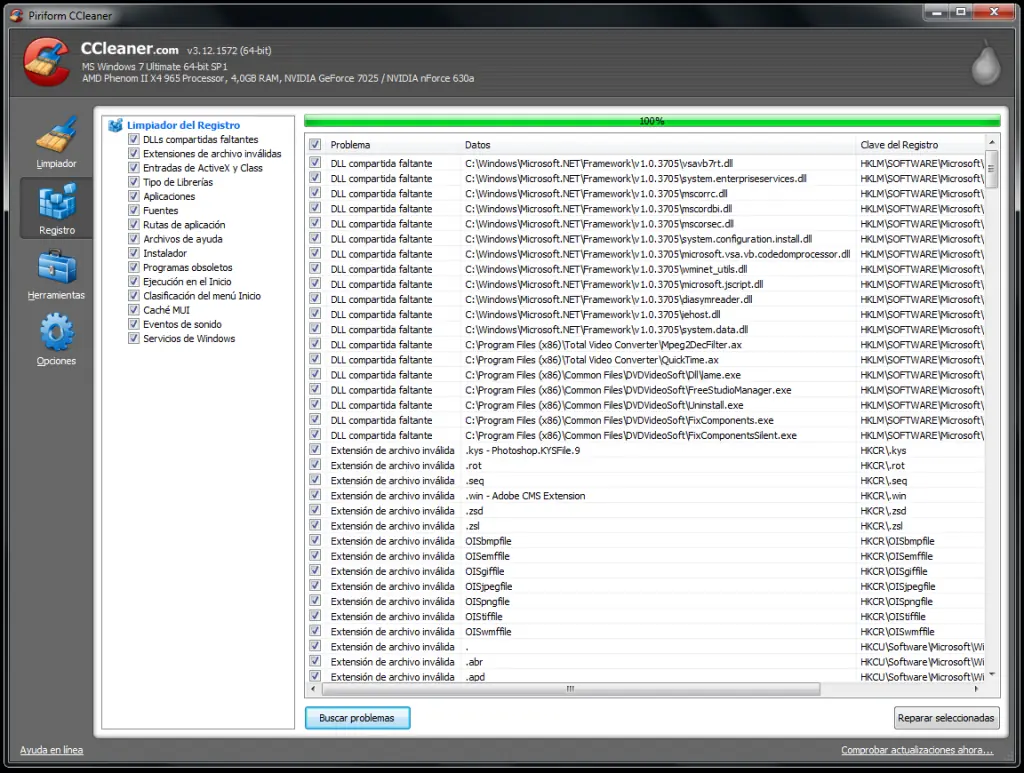Click the Piriform pear logo
The image size is (1024, 773).
pyautogui.click(x=985, y=63)
